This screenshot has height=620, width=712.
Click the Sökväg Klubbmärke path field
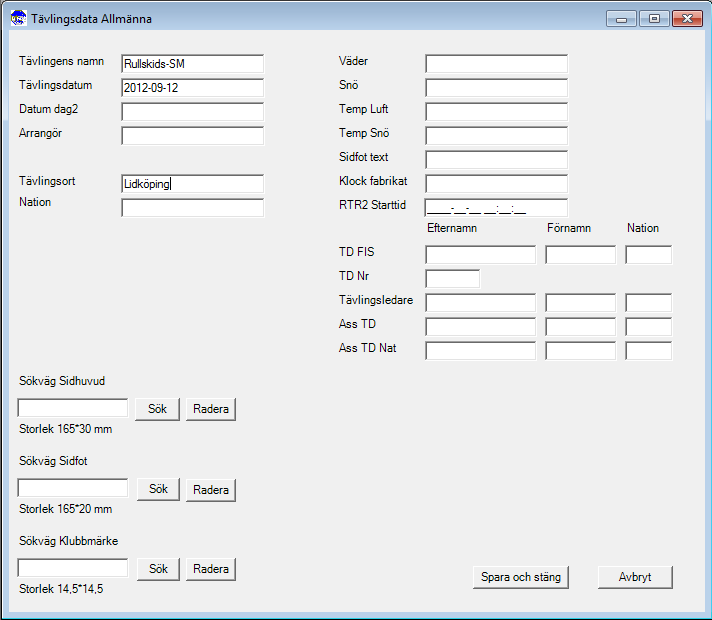(x=73, y=568)
